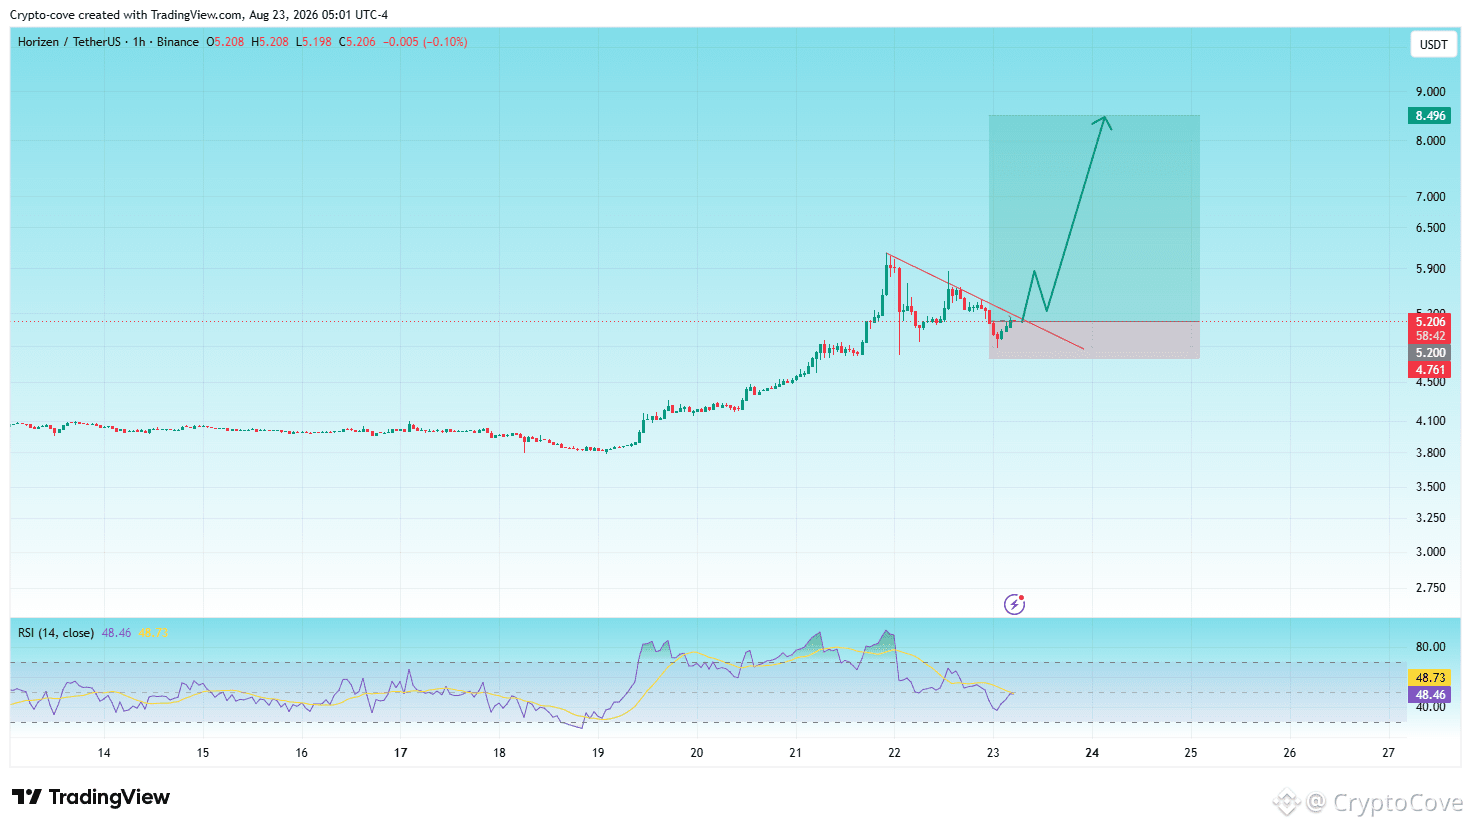This screenshot has width=1471, height=827.
Task: Click the high value H5.208
Action: pos(270,42)
